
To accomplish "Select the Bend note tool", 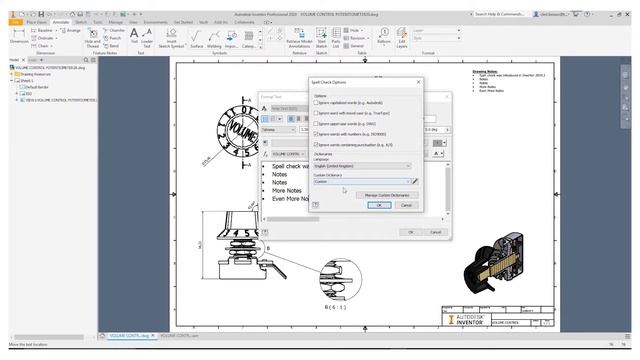I will coord(111,46).
